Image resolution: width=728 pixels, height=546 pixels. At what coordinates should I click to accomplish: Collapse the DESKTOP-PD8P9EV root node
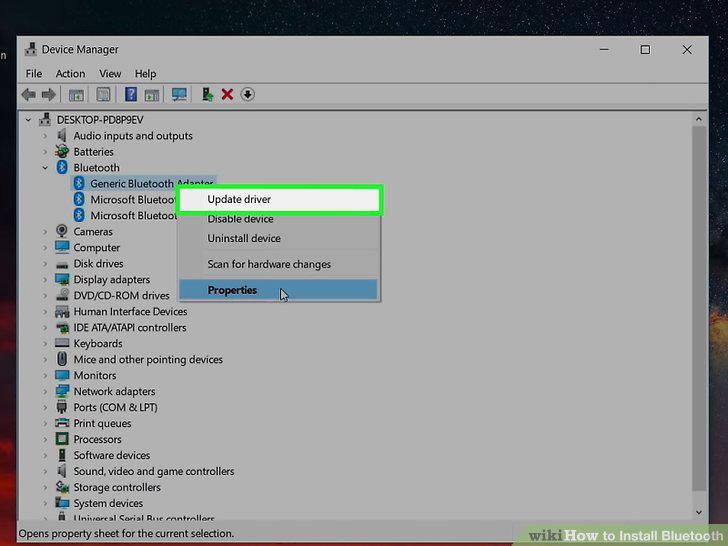pyautogui.click(x=28, y=120)
